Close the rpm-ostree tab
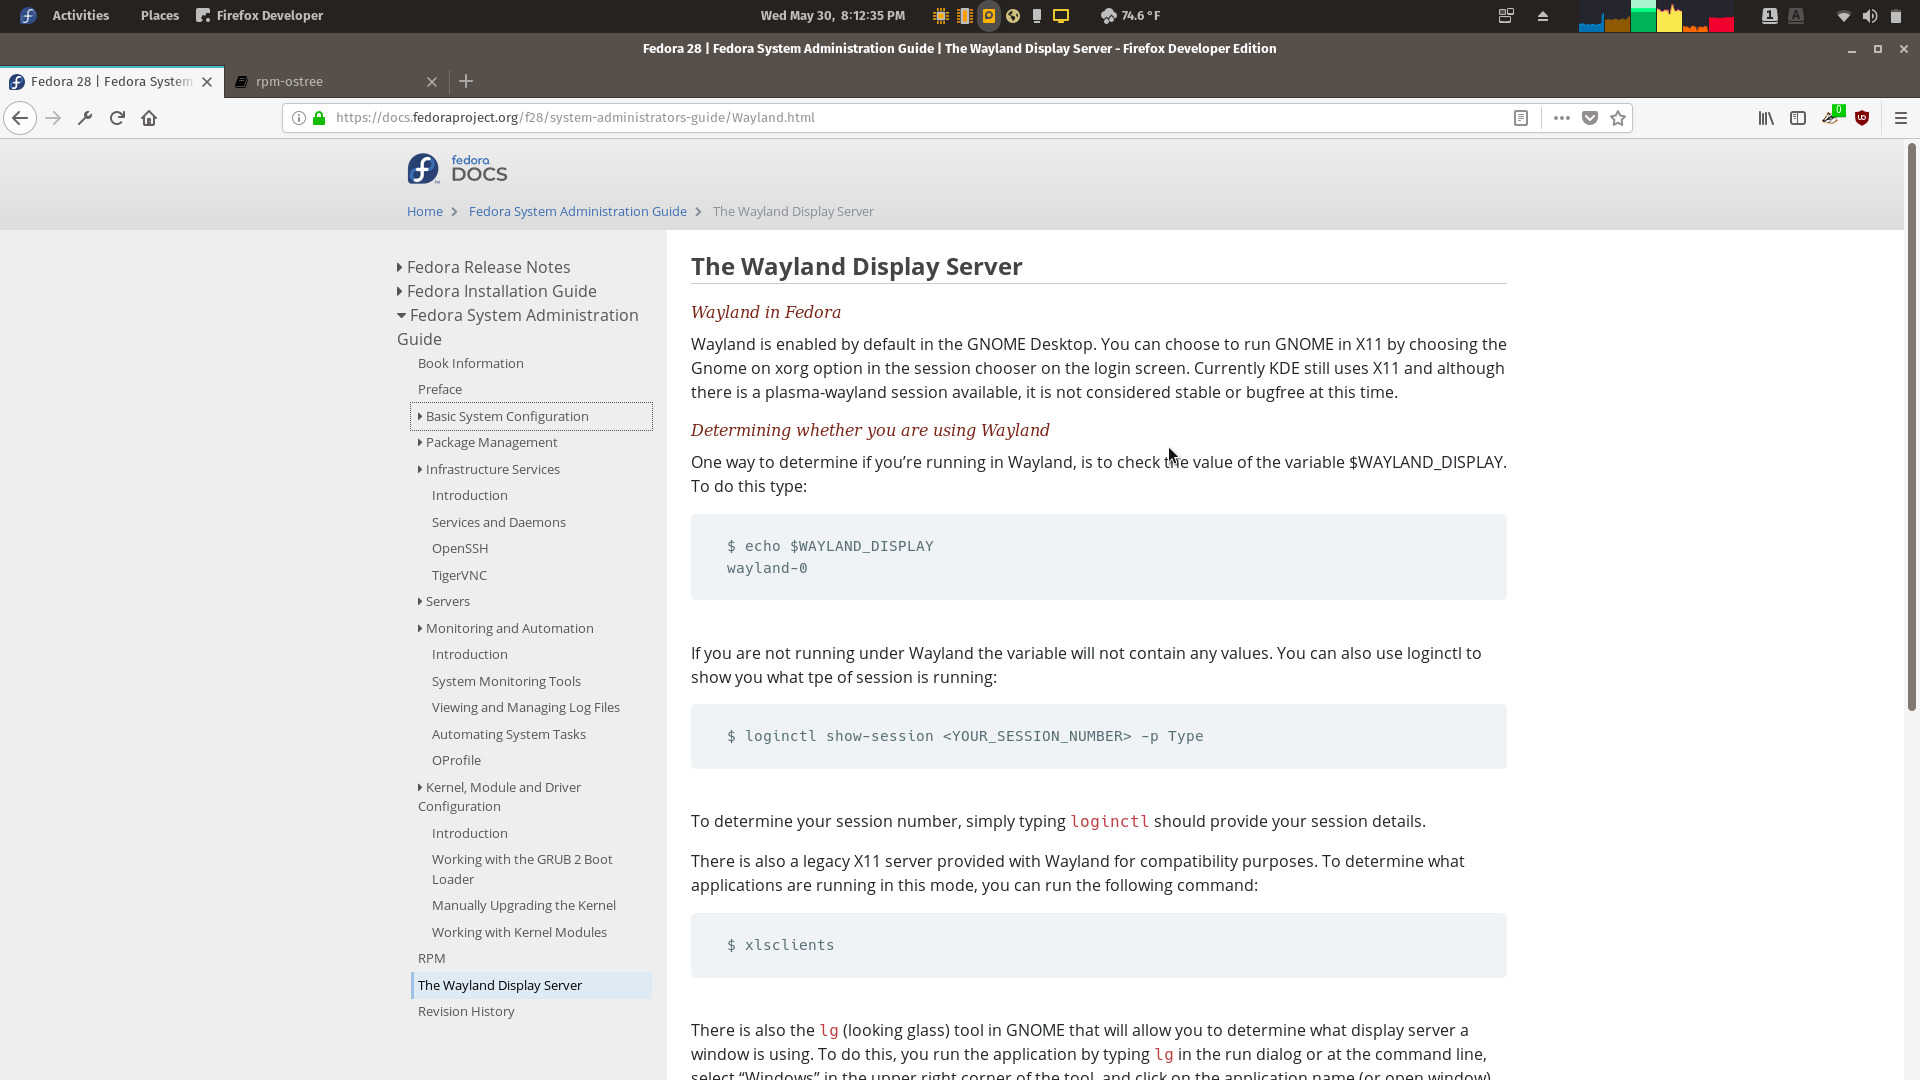This screenshot has height=1080, width=1920. coord(431,82)
